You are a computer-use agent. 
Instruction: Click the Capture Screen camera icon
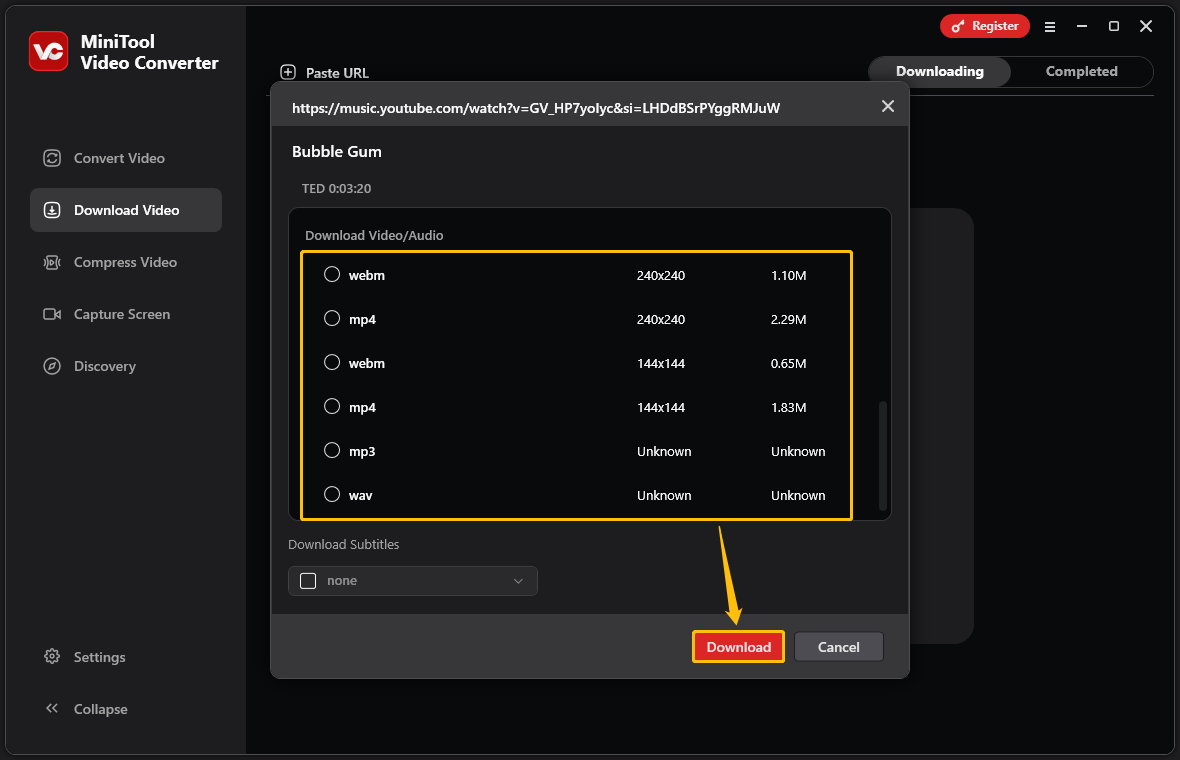tap(52, 314)
